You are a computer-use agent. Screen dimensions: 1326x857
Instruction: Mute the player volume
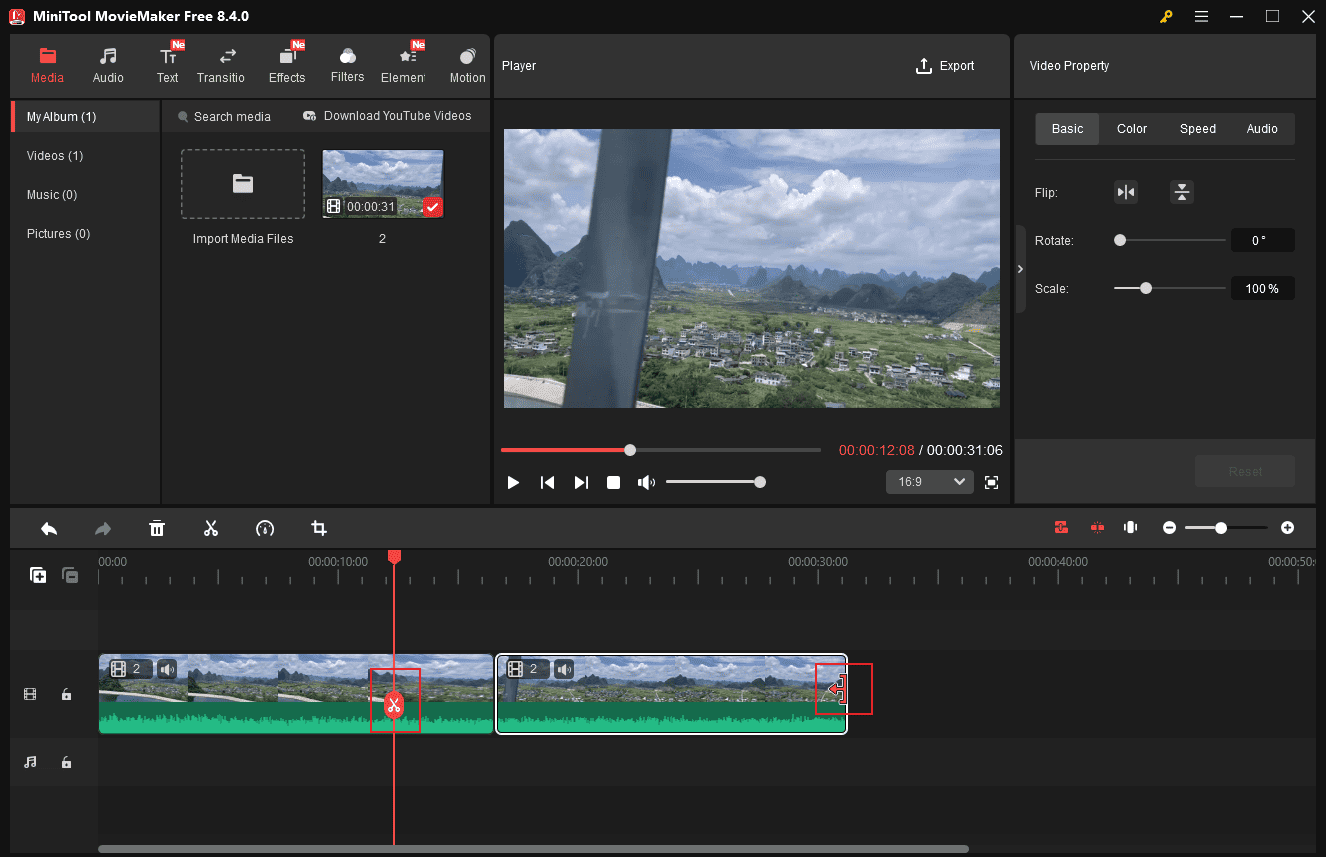[x=646, y=482]
